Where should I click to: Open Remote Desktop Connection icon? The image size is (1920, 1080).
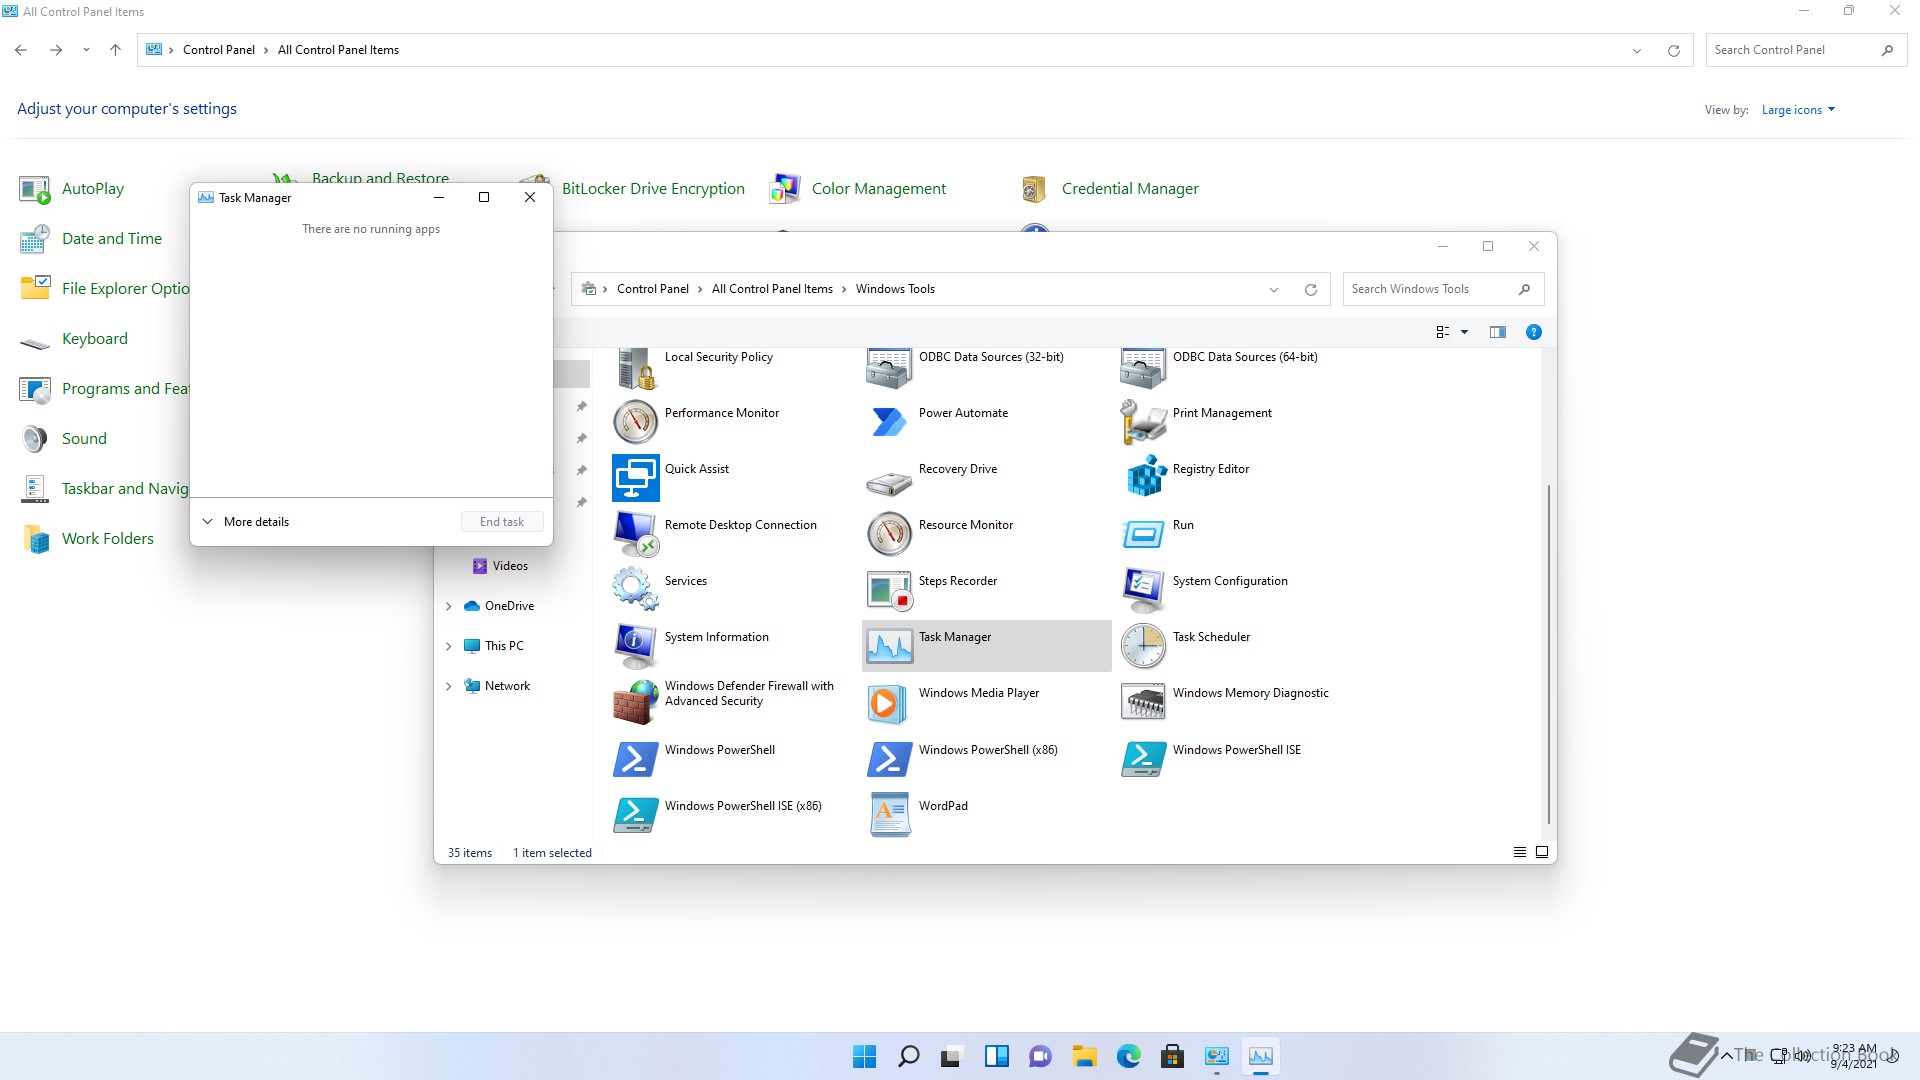tap(636, 534)
